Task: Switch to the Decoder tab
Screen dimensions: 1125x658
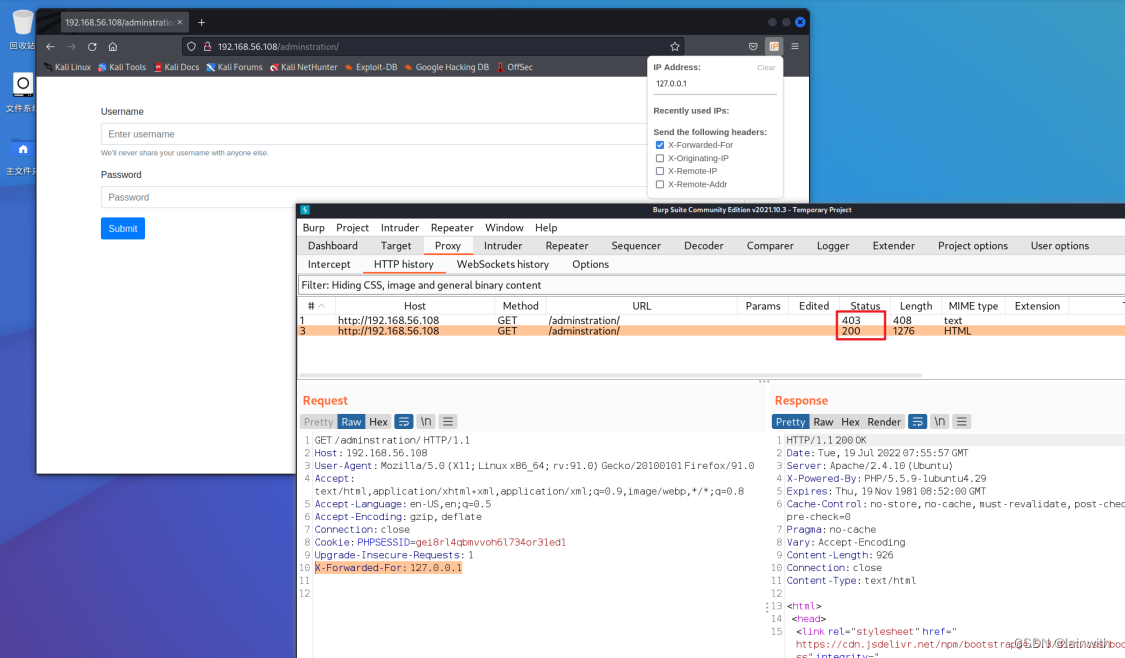Action: 704,245
